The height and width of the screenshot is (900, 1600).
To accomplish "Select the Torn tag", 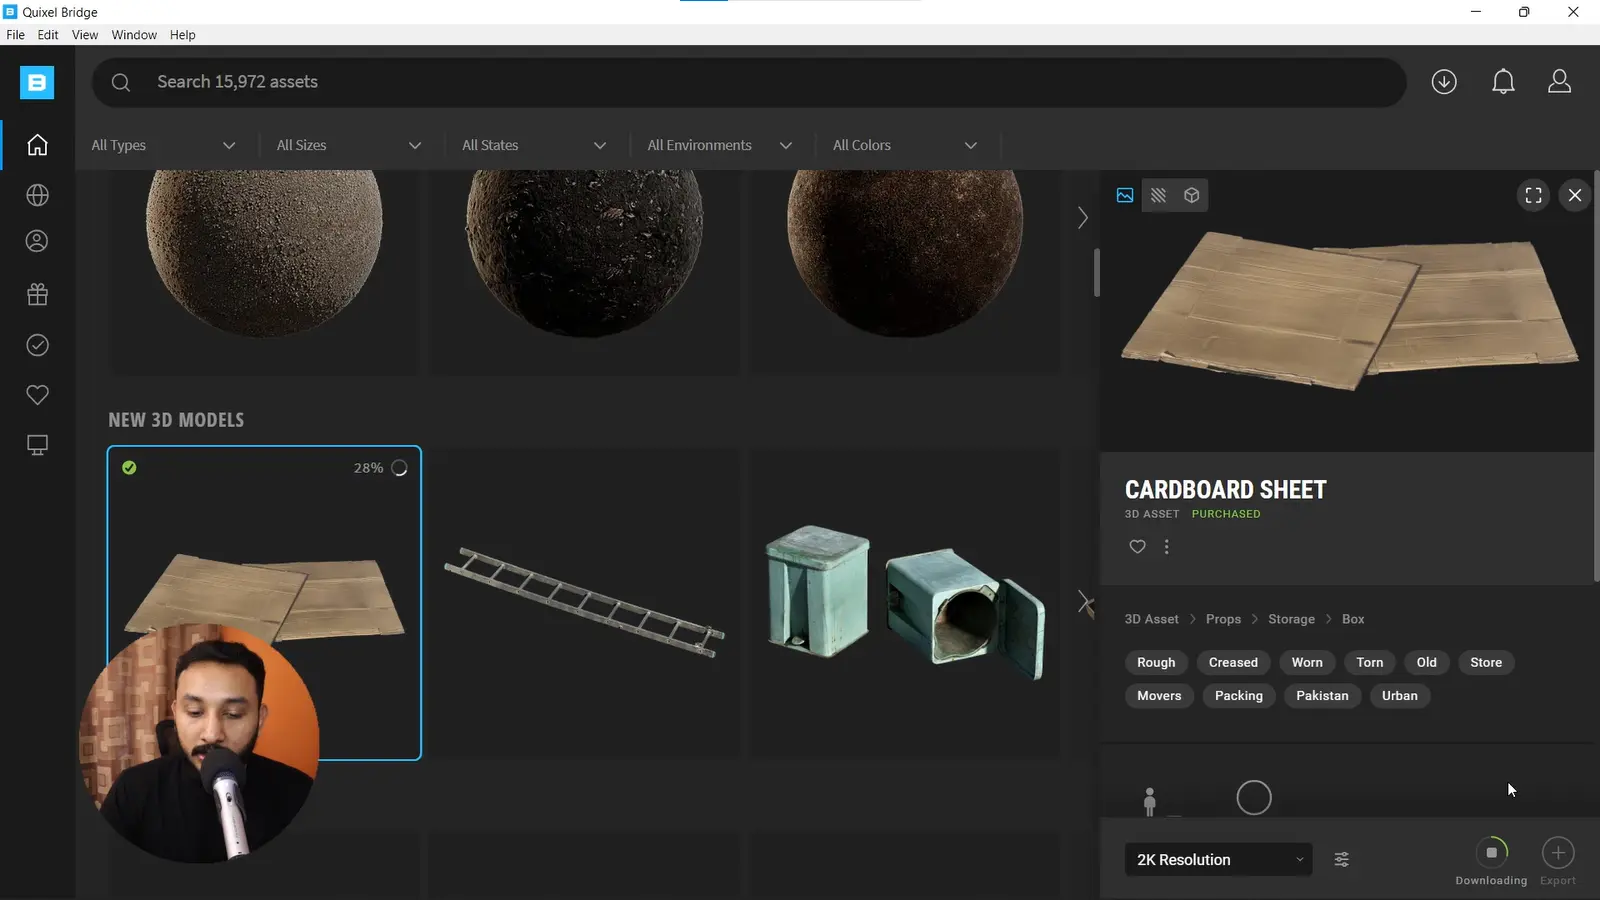I will point(1370,662).
